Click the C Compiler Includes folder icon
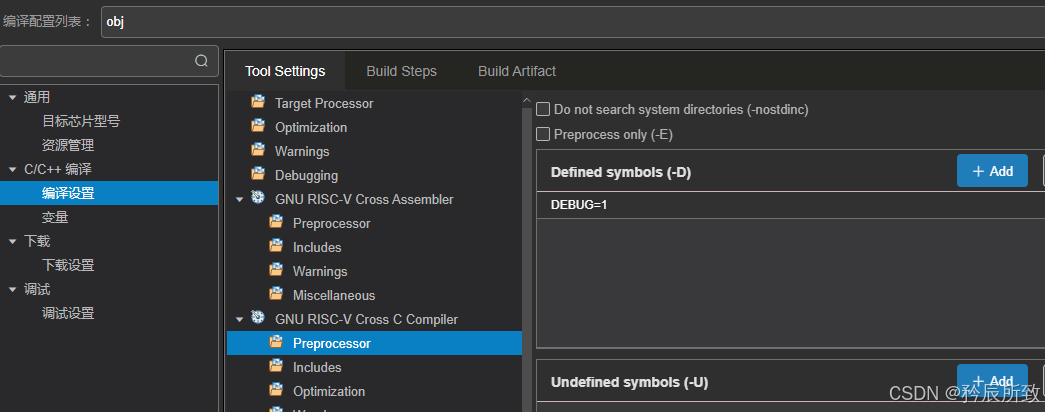The image size is (1045, 412). tap(276, 367)
